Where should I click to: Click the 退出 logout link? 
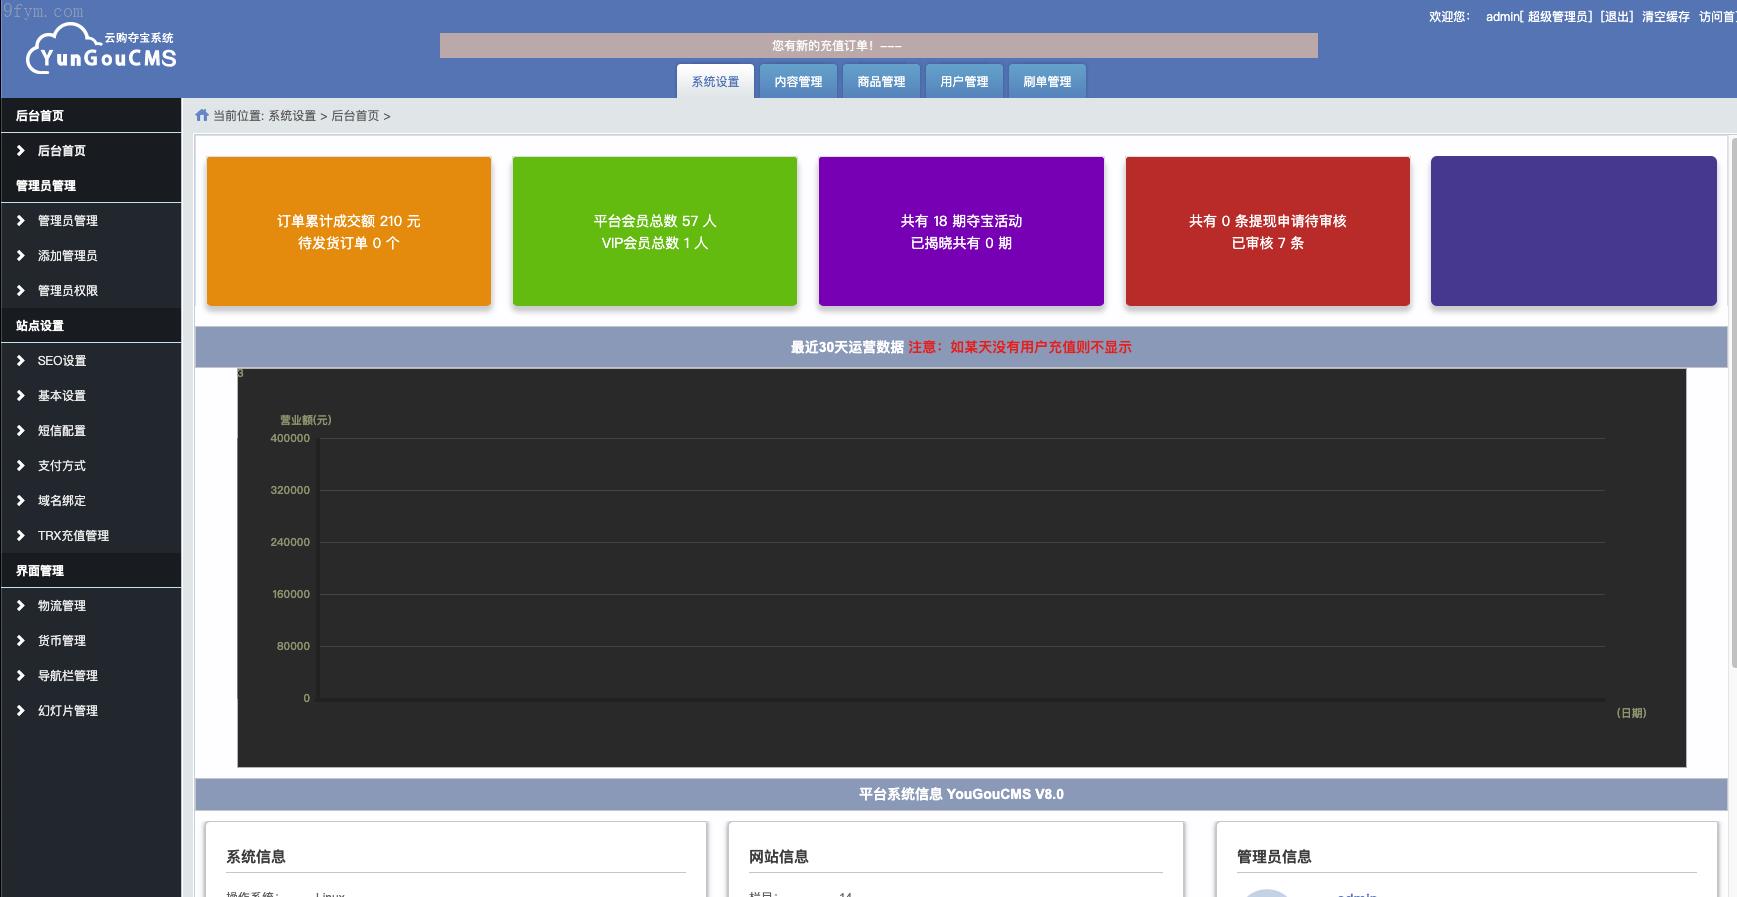[x=1616, y=17]
